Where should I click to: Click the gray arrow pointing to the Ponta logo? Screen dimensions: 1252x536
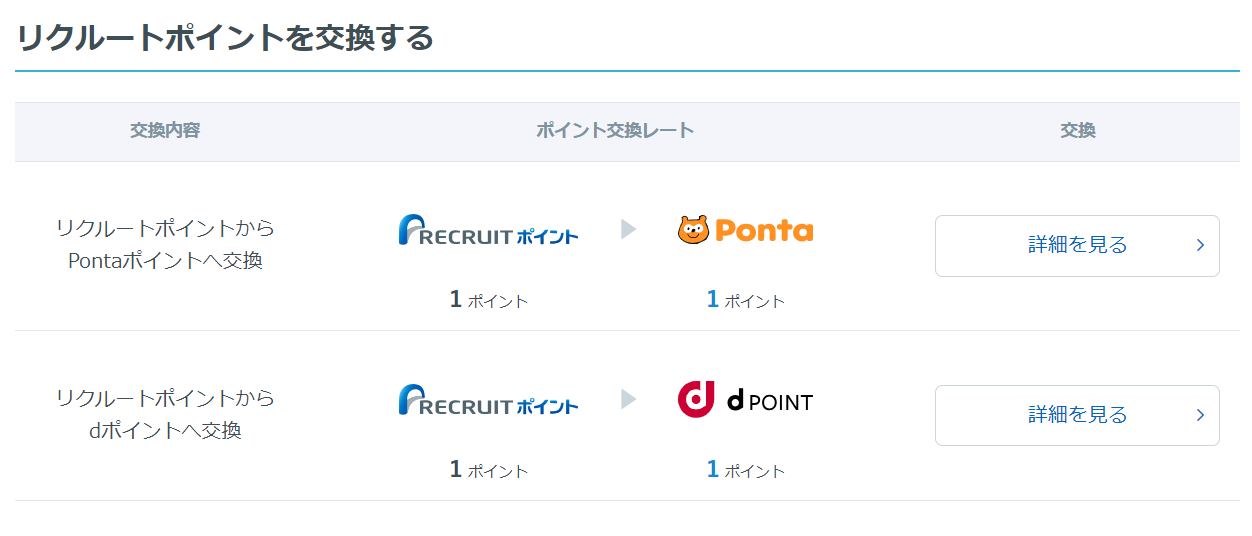click(x=628, y=230)
